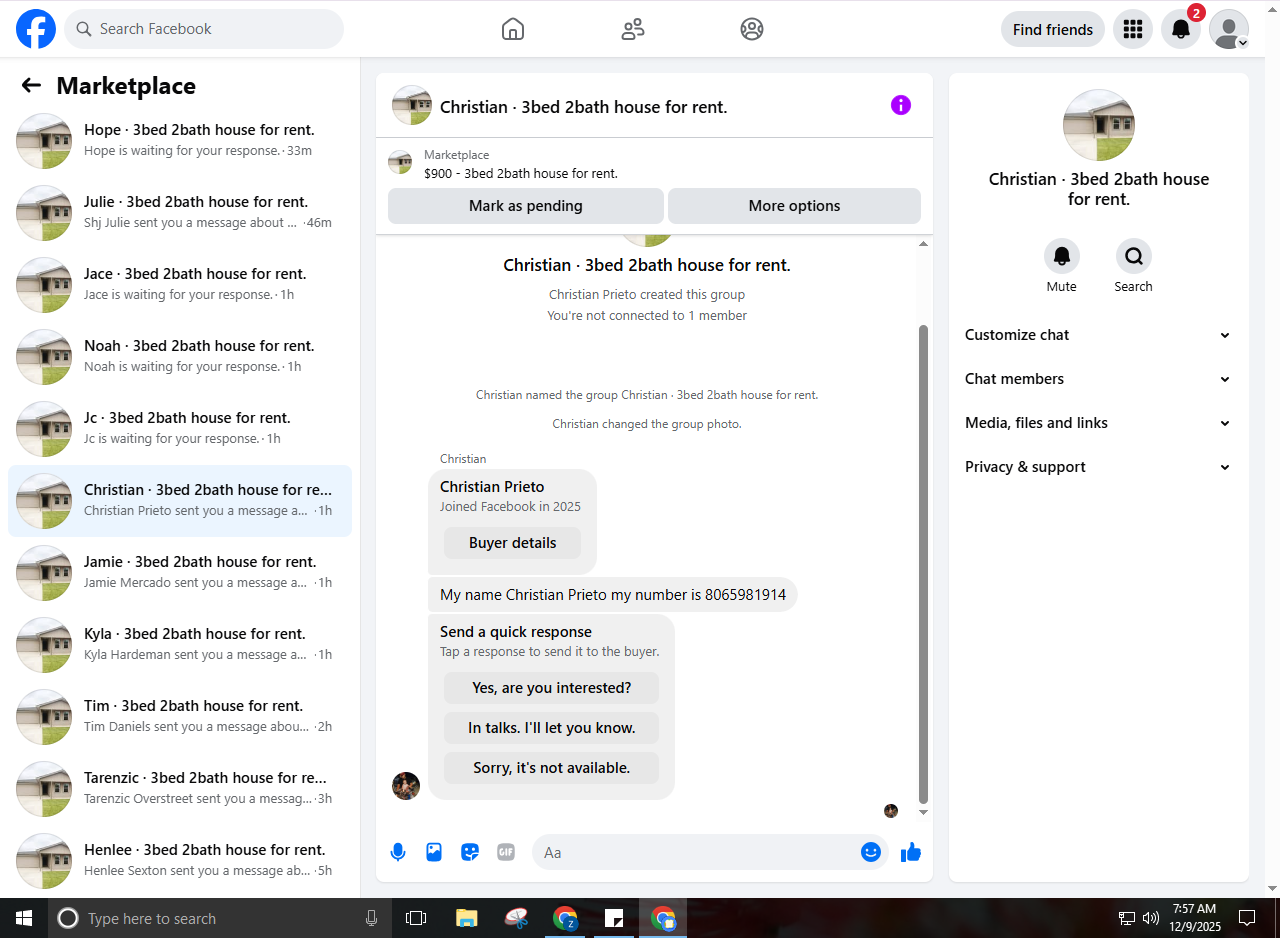
Task: Click the taskbar clock showing 7:57 AM
Action: 1194,918
